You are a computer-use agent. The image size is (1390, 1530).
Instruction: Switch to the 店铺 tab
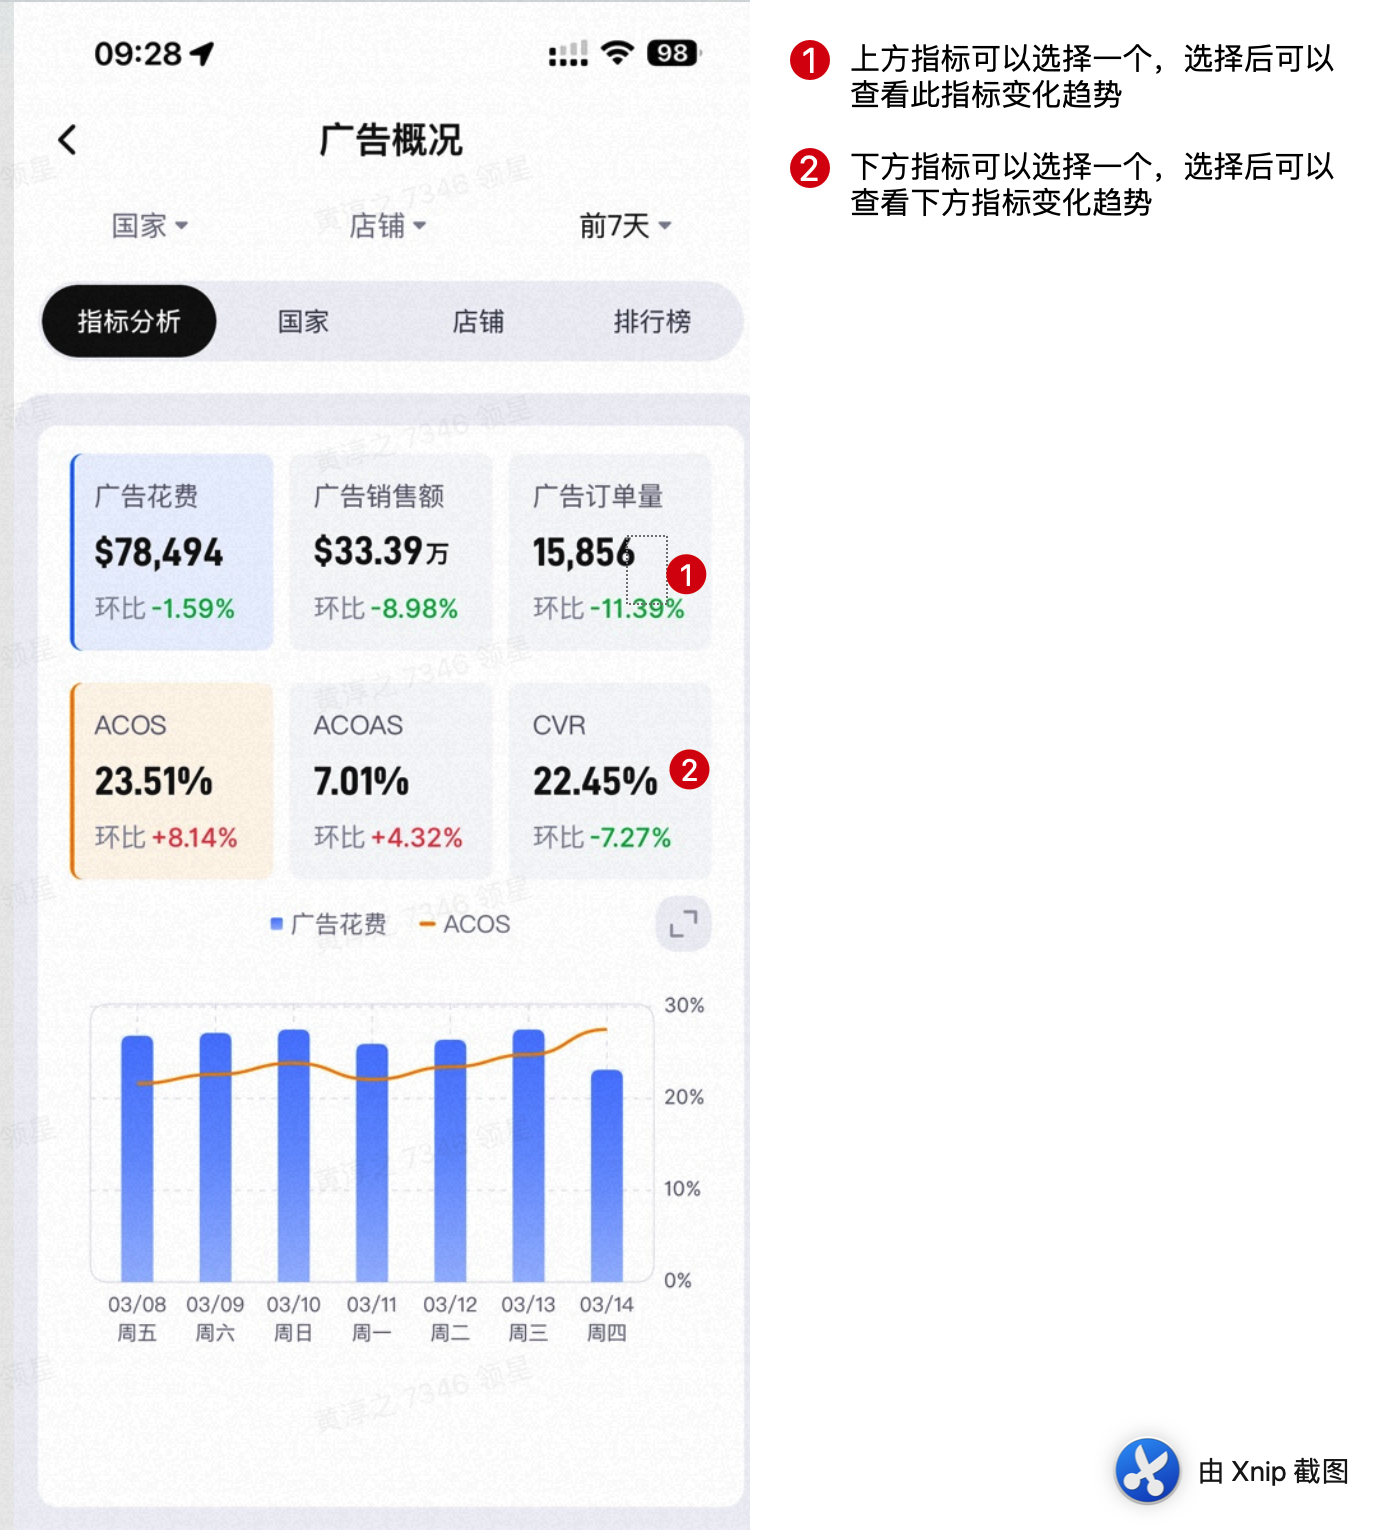478,321
